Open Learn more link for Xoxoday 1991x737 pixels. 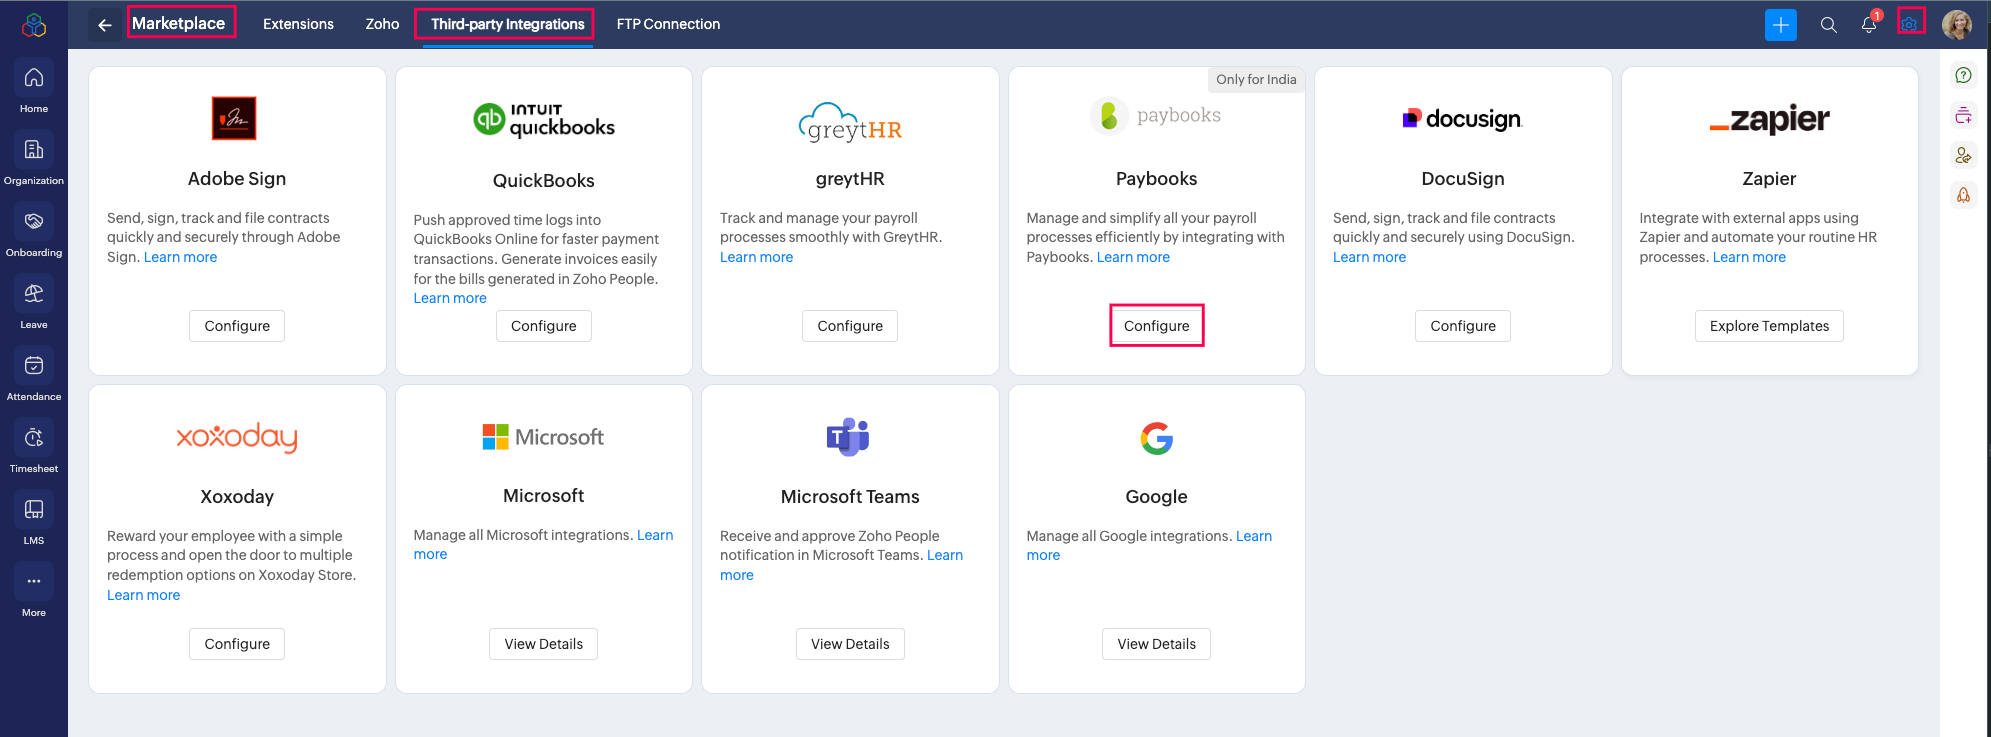click(144, 595)
